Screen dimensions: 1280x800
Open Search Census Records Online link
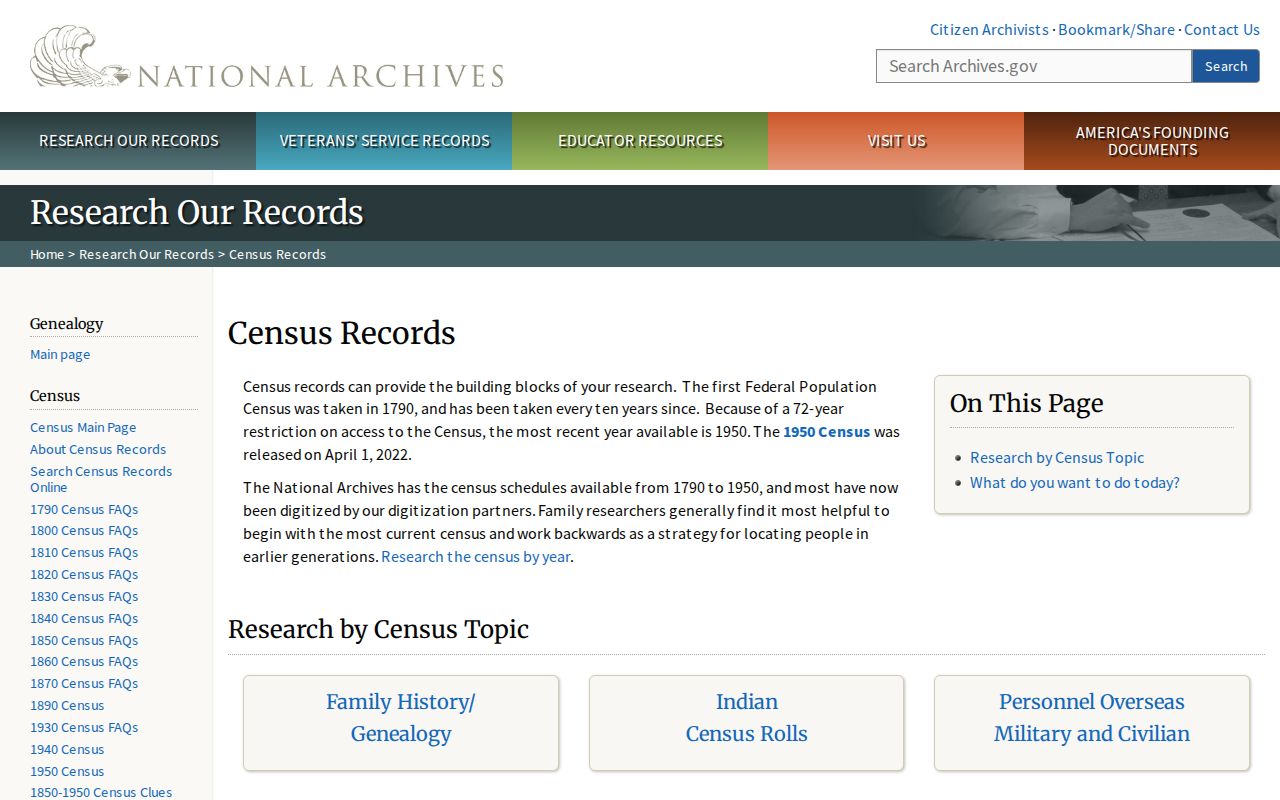101,480
